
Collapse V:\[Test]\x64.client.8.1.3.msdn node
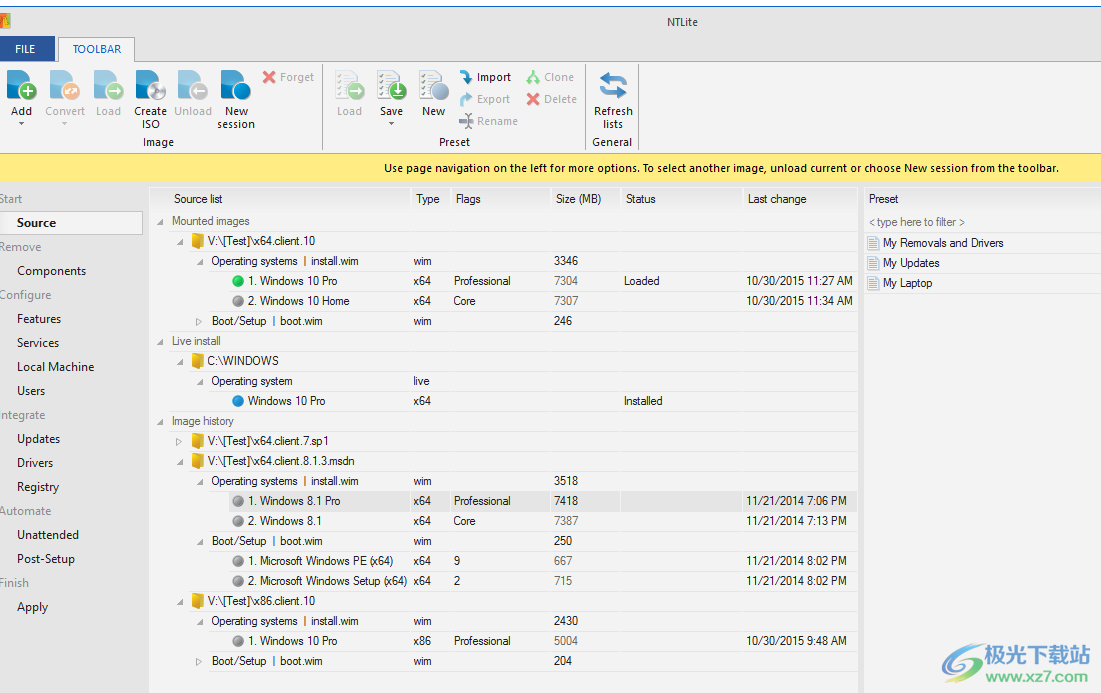coord(180,462)
